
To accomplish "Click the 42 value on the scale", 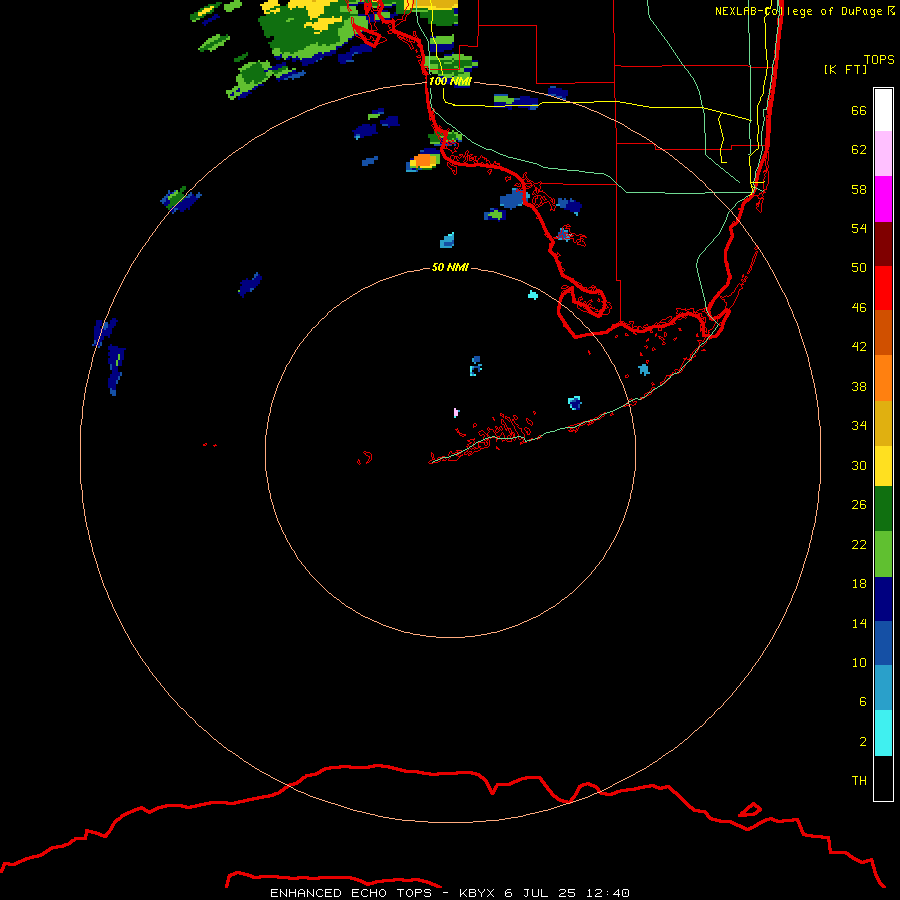I will point(859,347).
